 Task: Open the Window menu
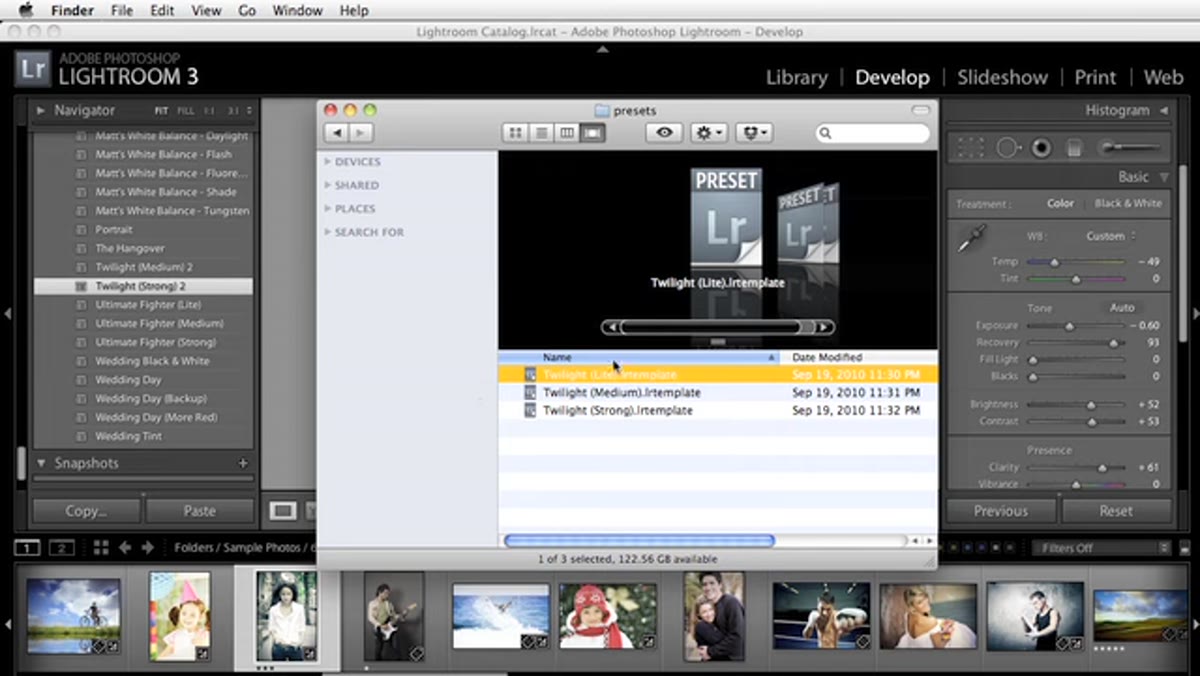(297, 11)
